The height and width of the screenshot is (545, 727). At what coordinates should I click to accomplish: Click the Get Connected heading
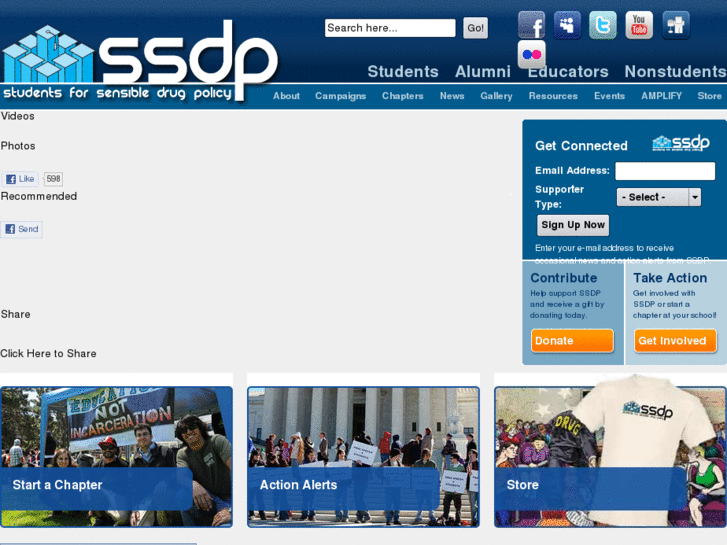click(581, 146)
